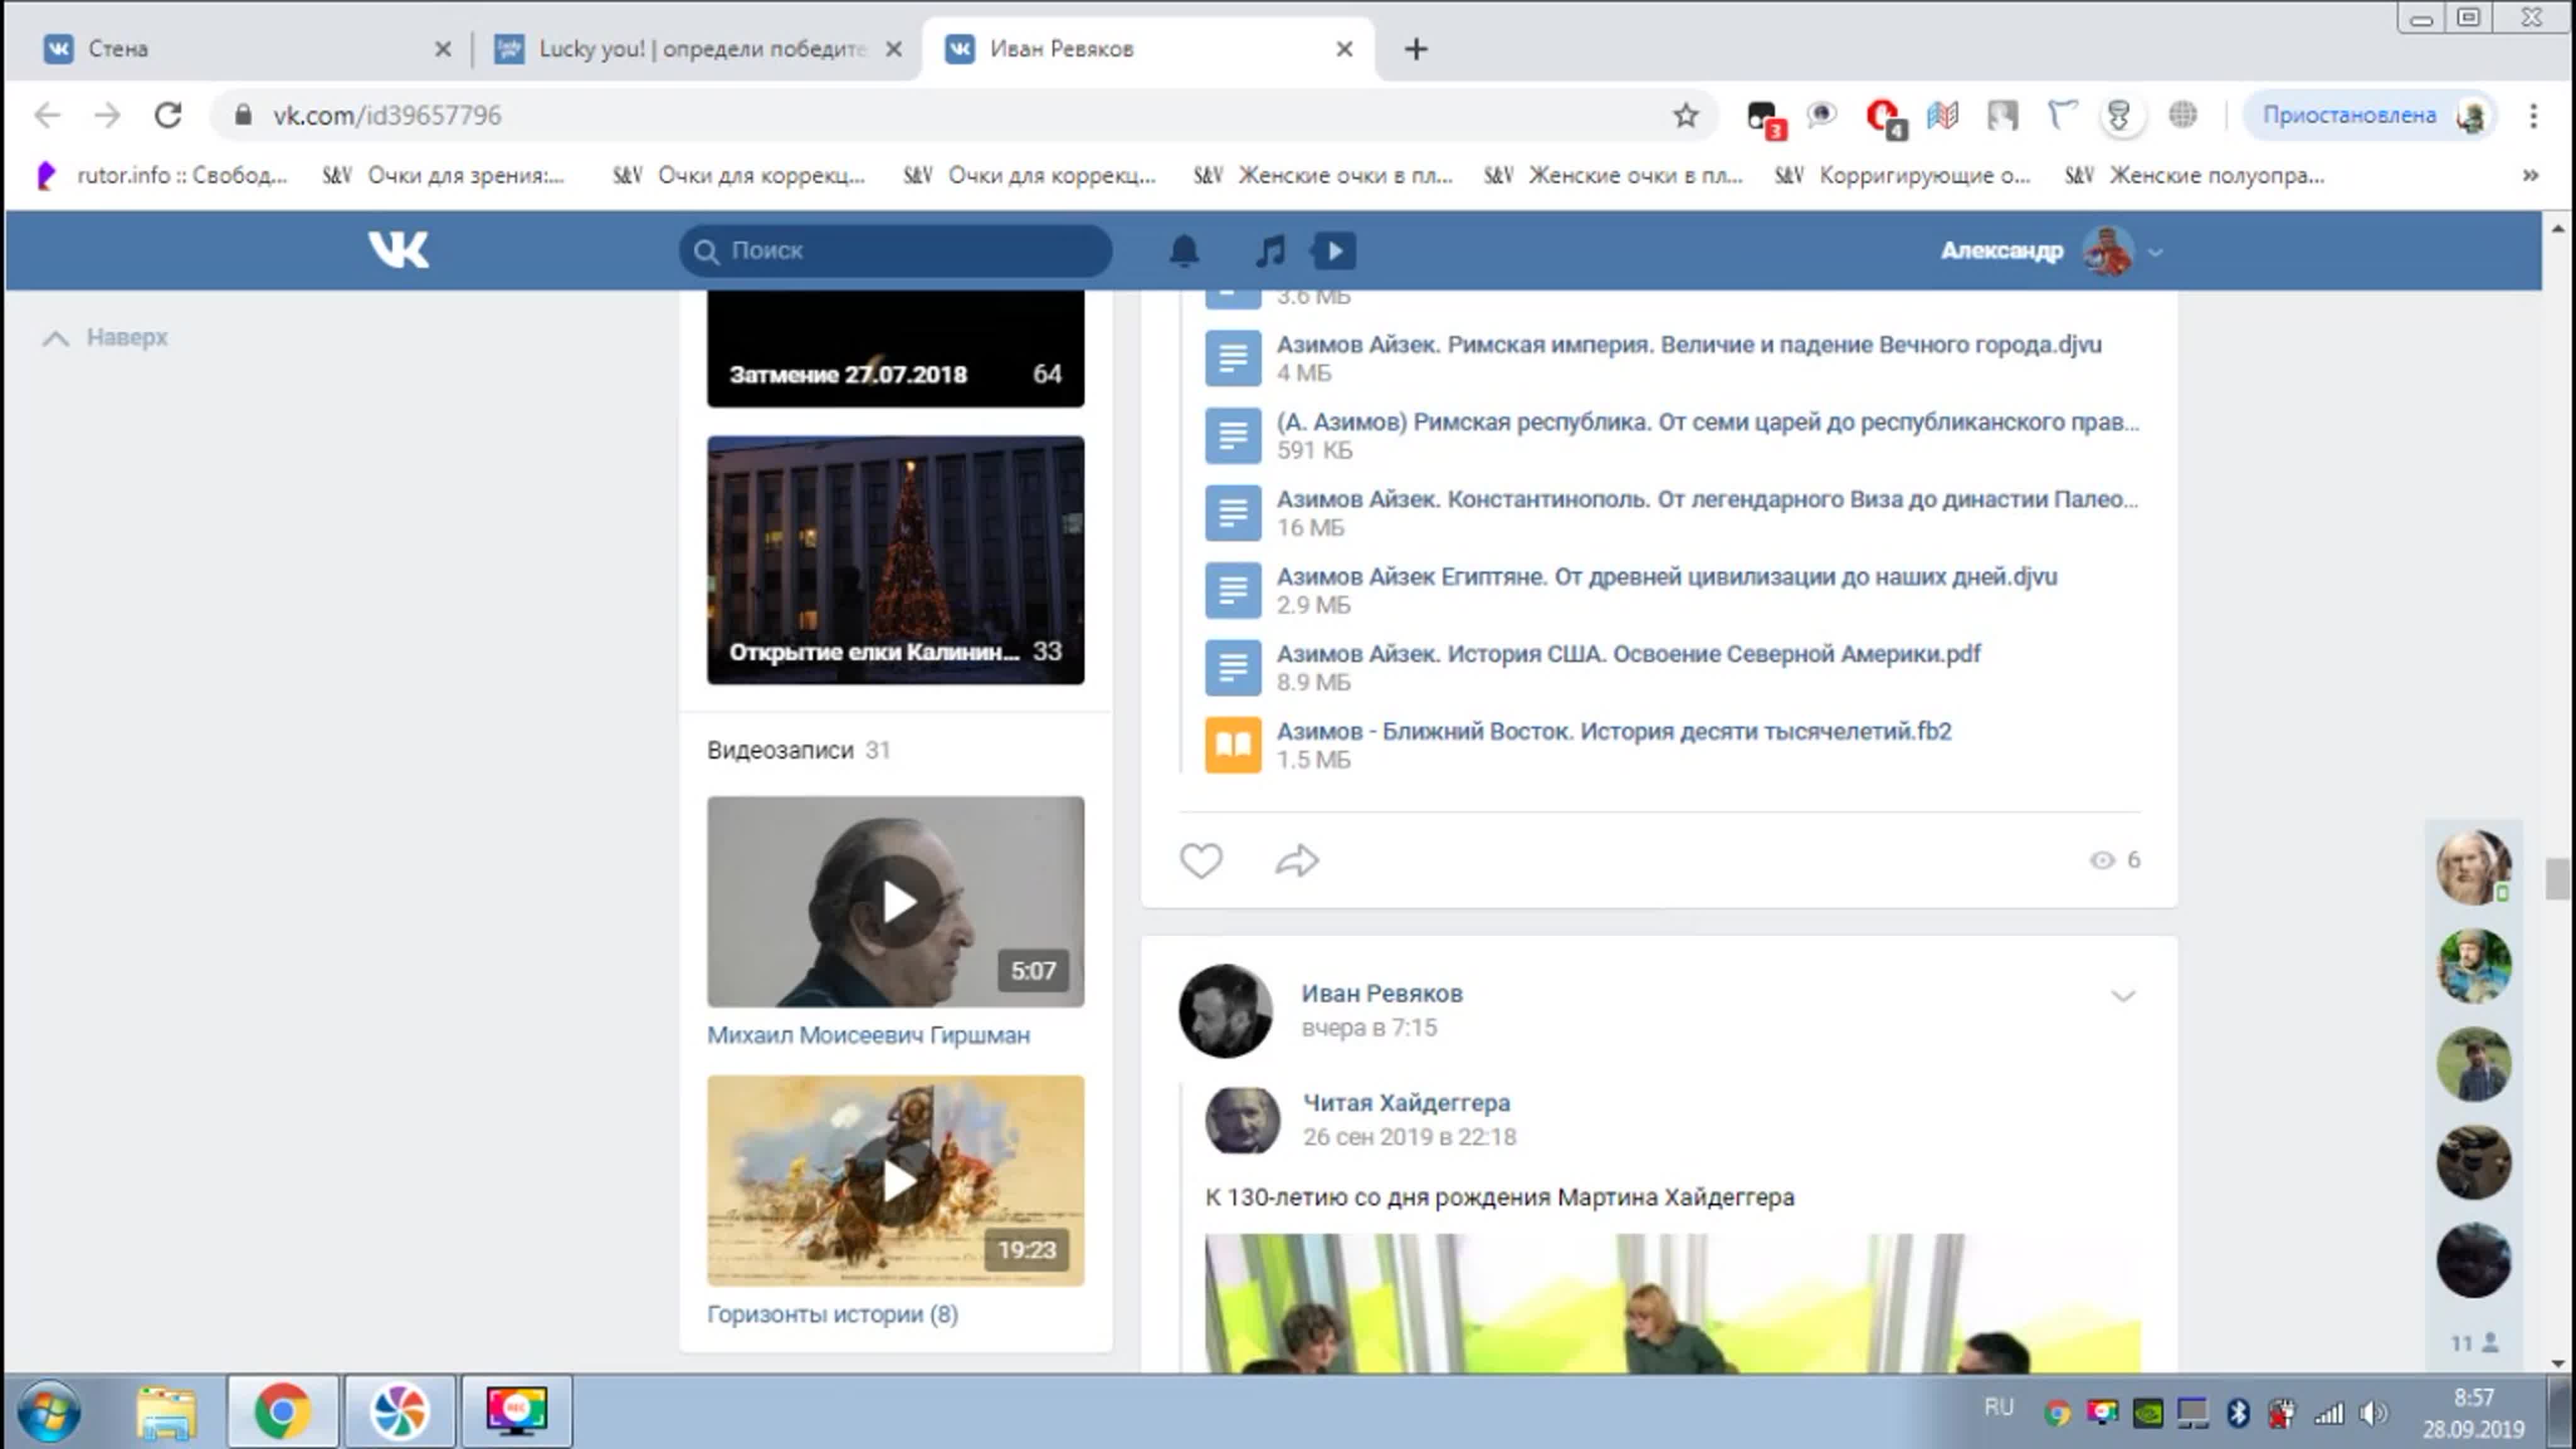2576x1449 pixels.
Task: Like the Asimov books post
Action: 1200,860
